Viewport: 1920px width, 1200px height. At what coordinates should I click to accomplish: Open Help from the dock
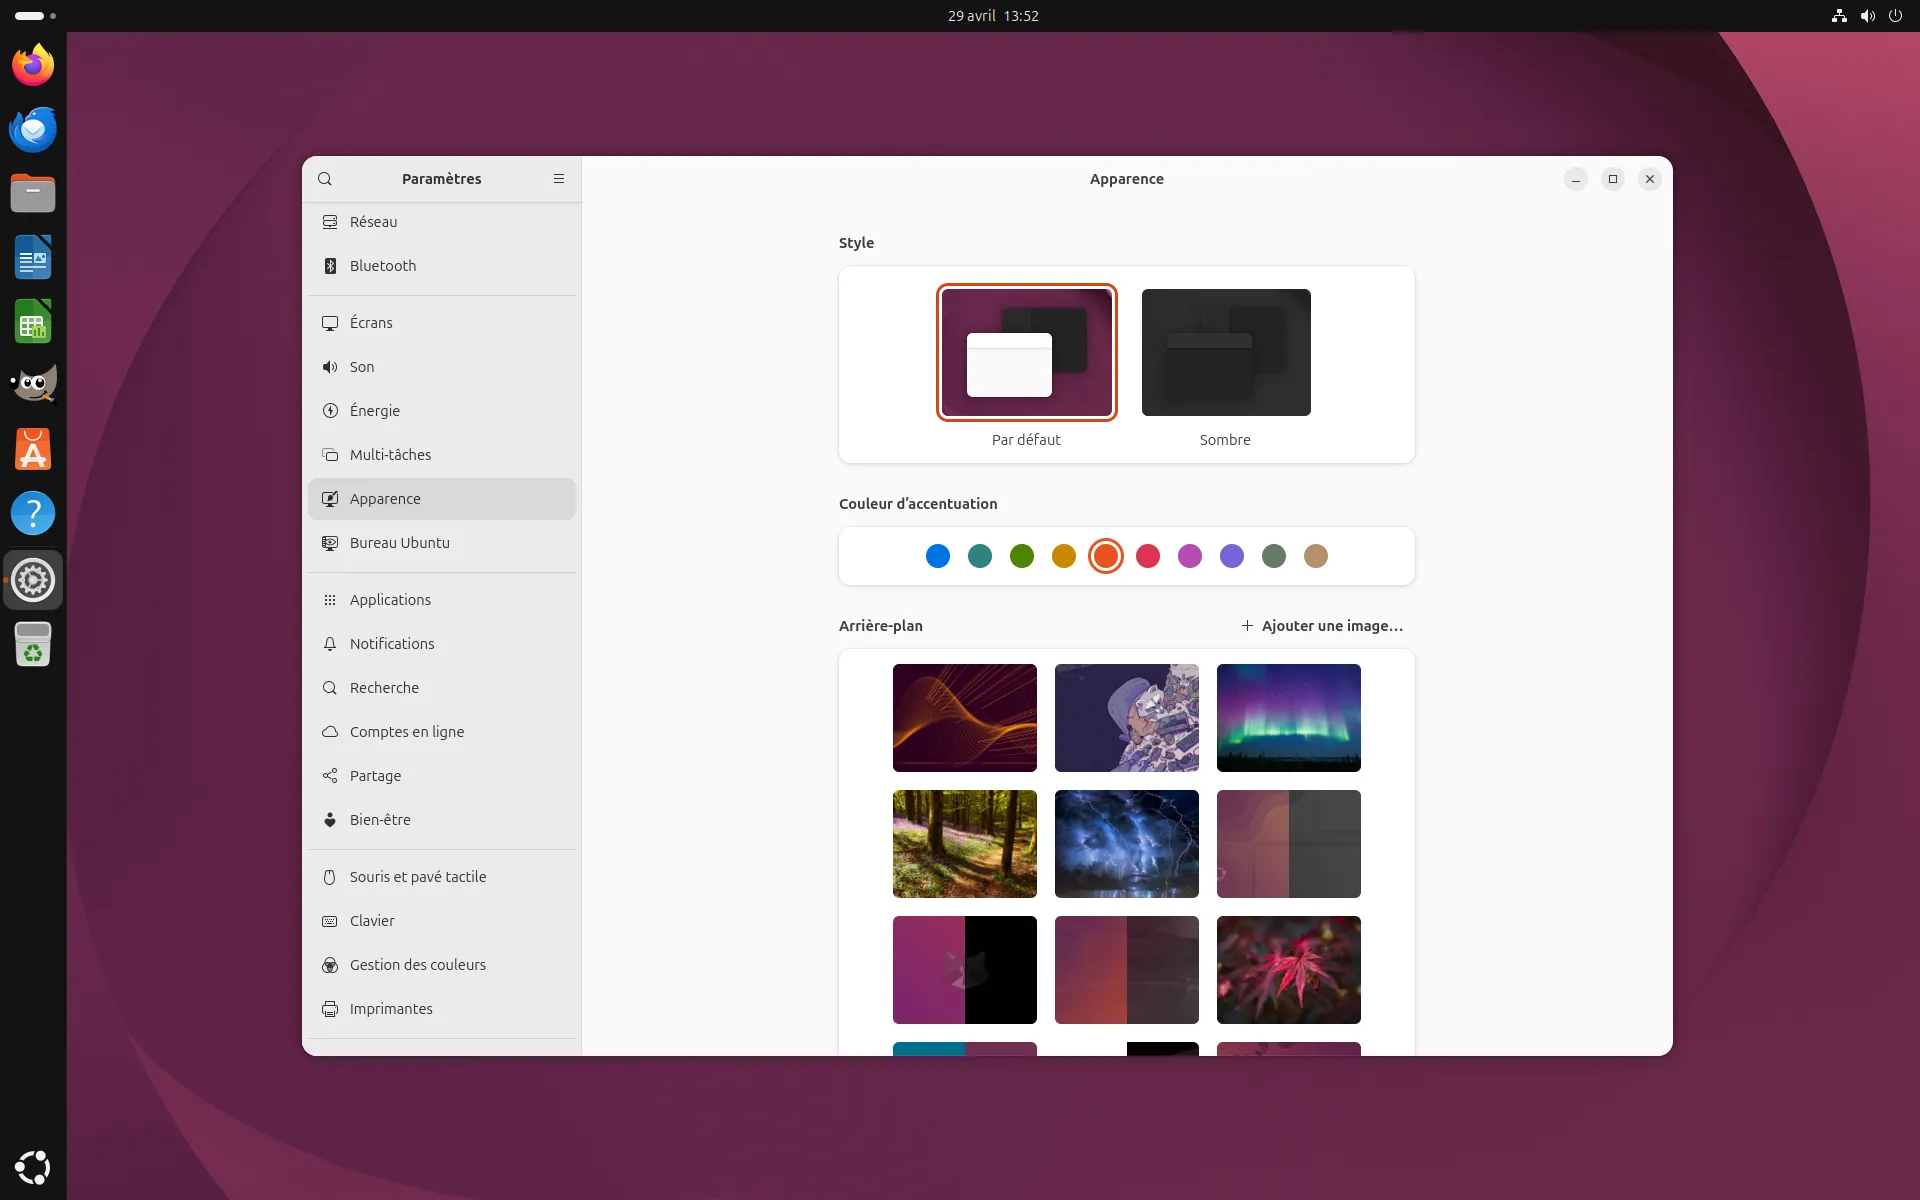[x=33, y=513]
